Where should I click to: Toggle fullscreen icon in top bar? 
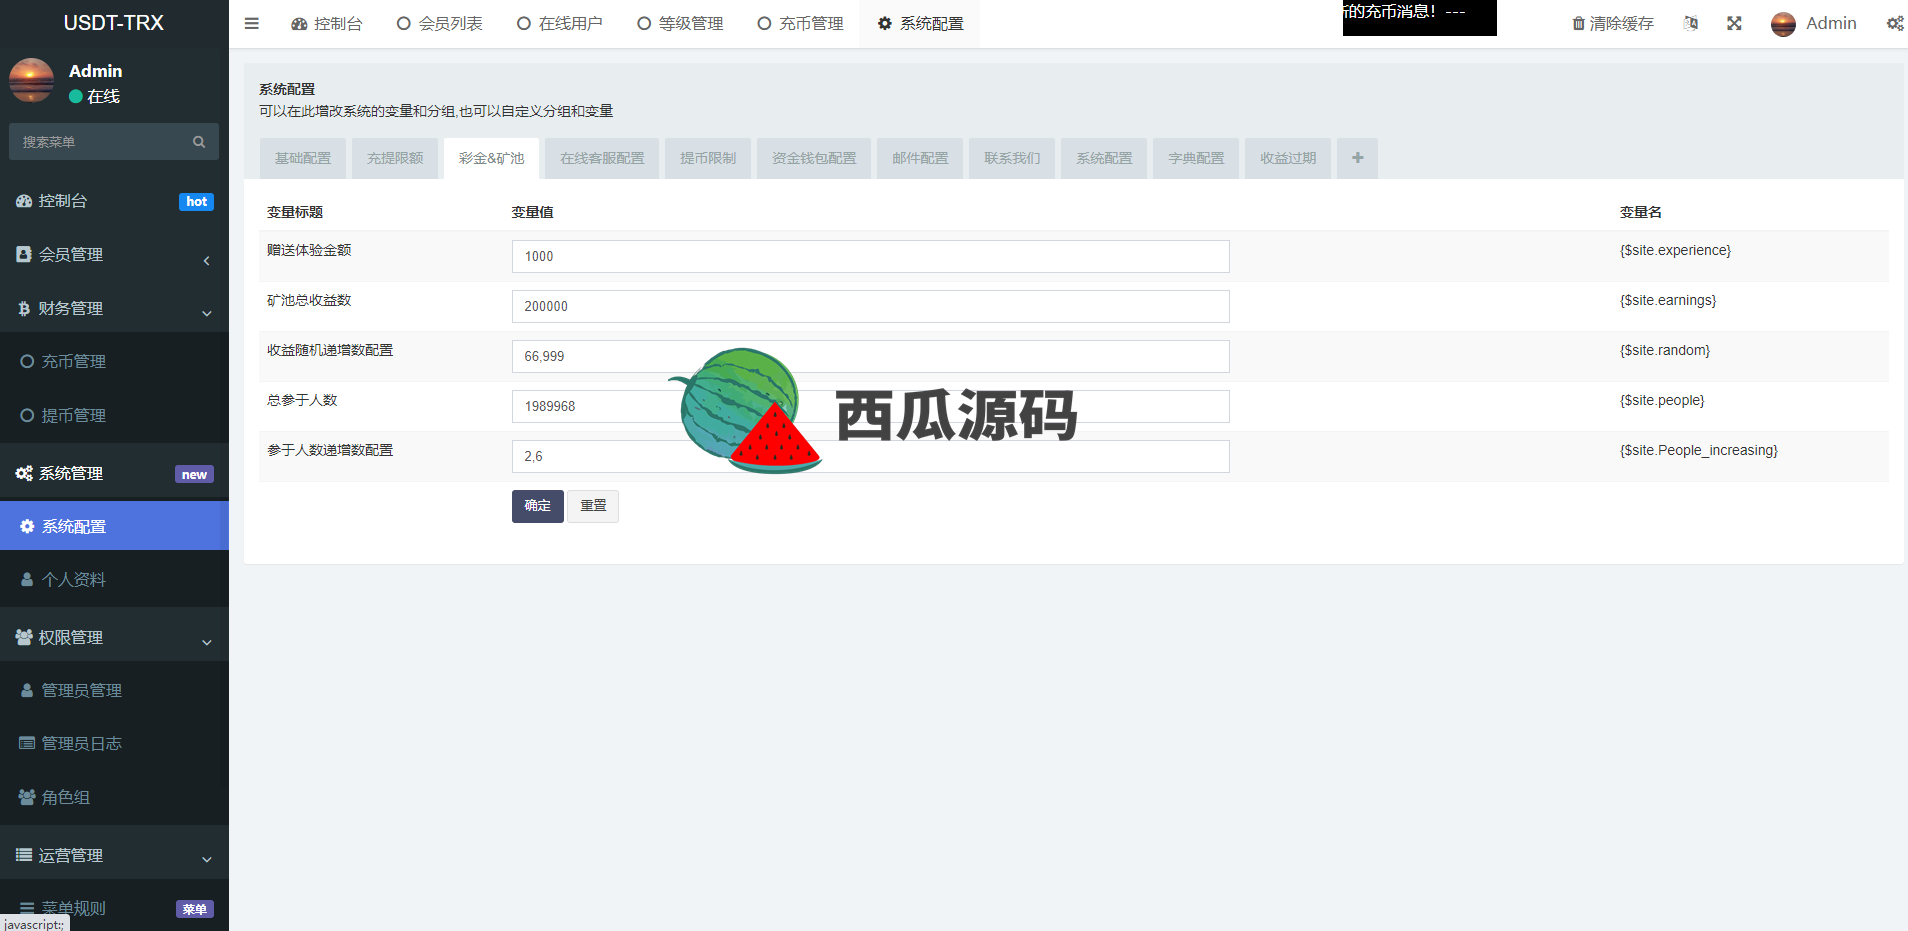[x=1734, y=23]
